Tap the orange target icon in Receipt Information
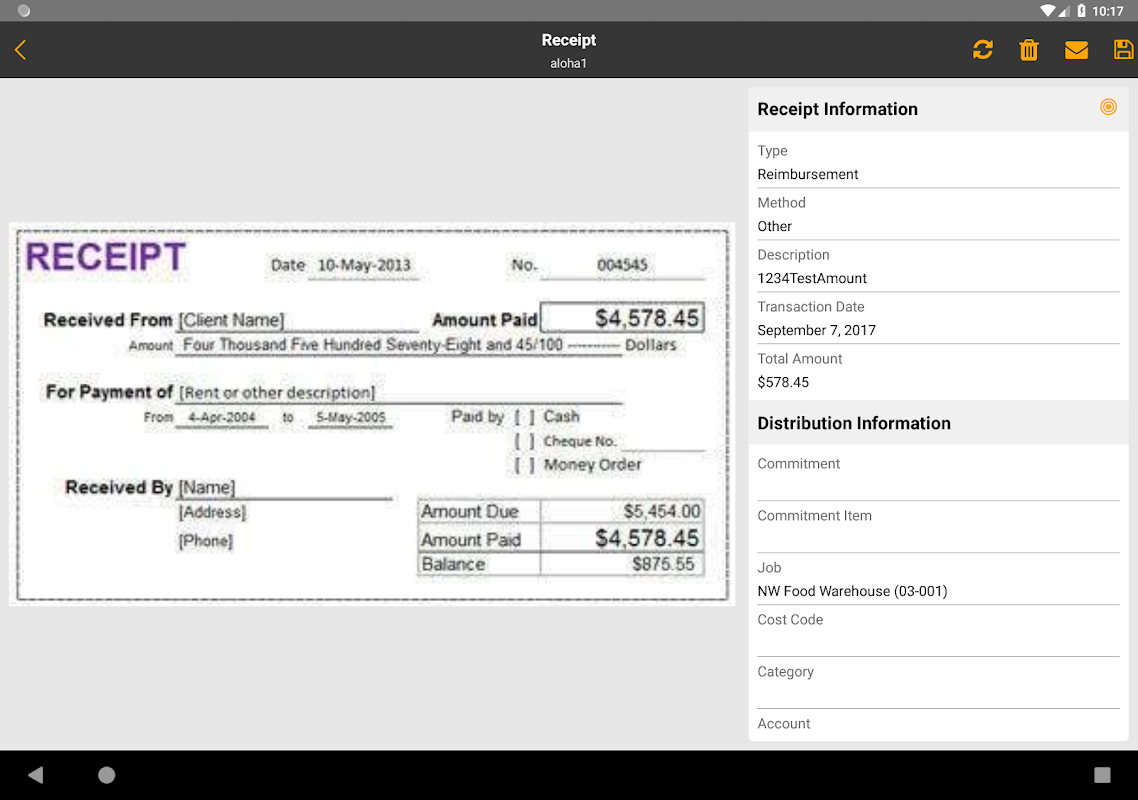 pos(1108,107)
